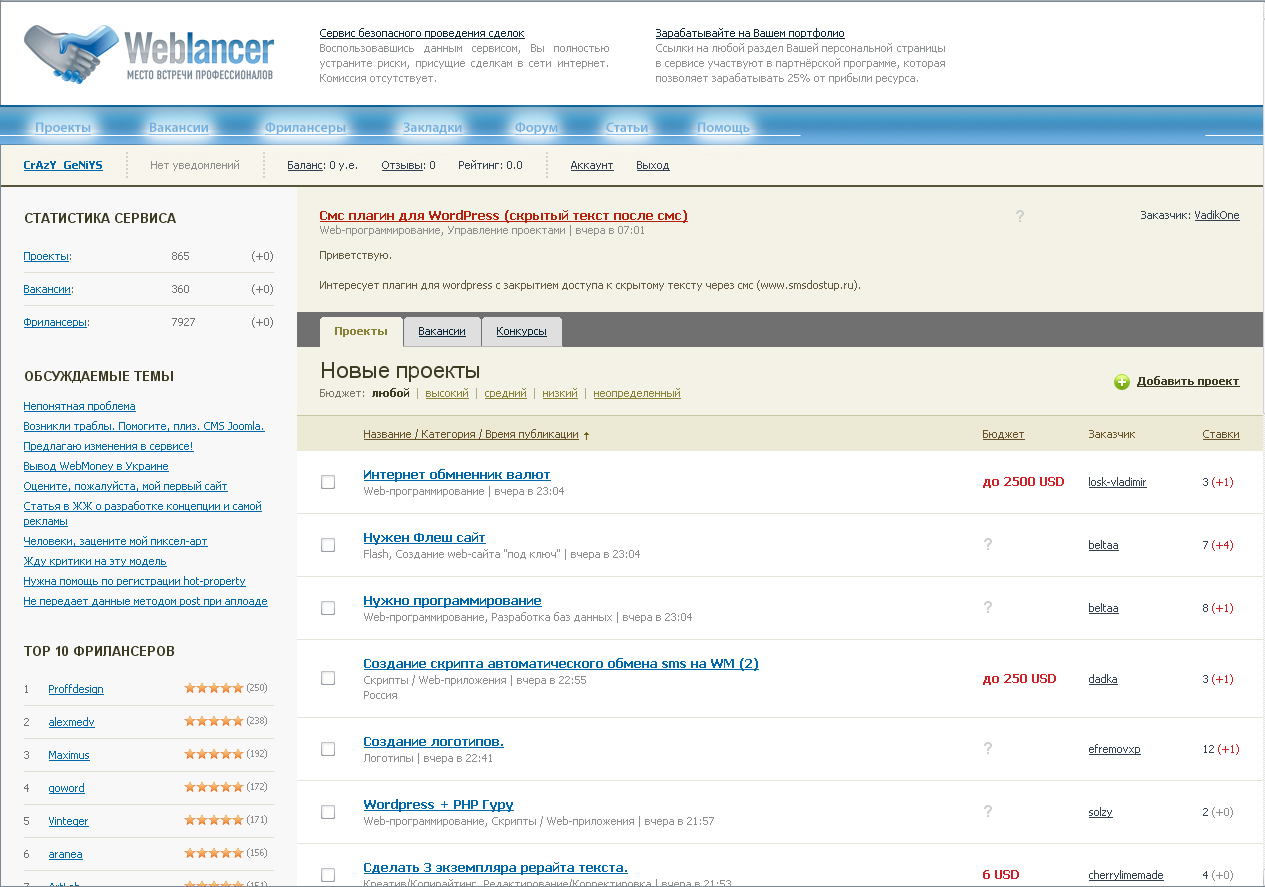The image size is (1265, 887).
Task: Click Maximus's five-star rating
Action: pos(214,754)
